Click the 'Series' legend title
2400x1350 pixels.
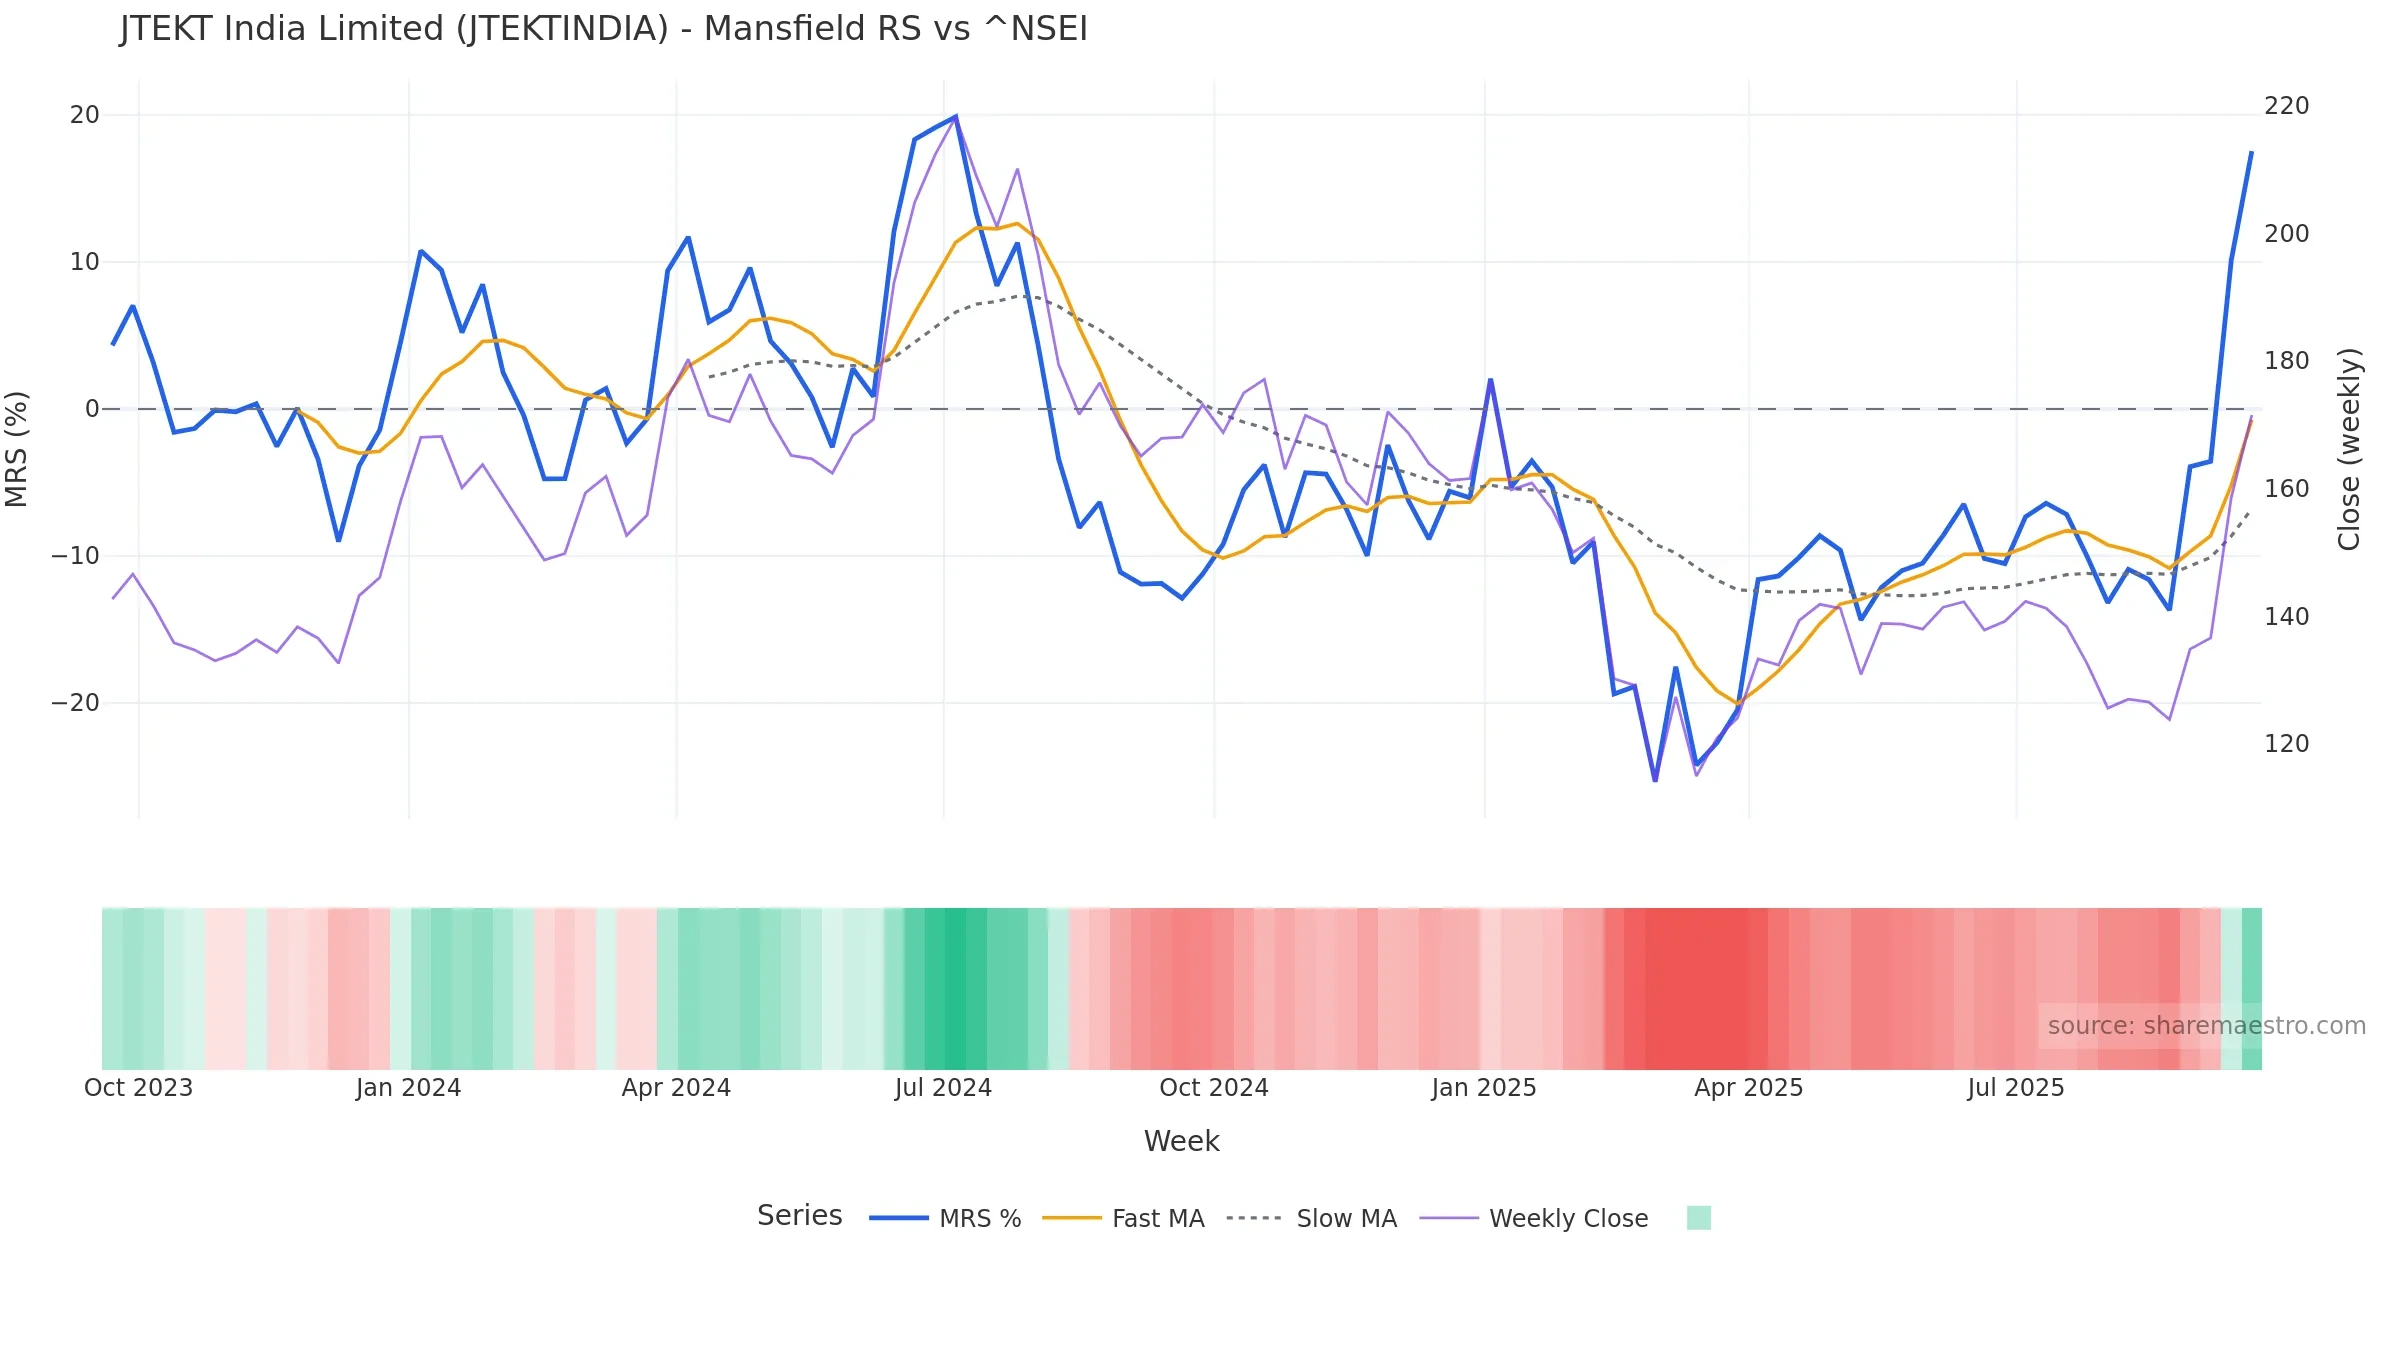[799, 1216]
